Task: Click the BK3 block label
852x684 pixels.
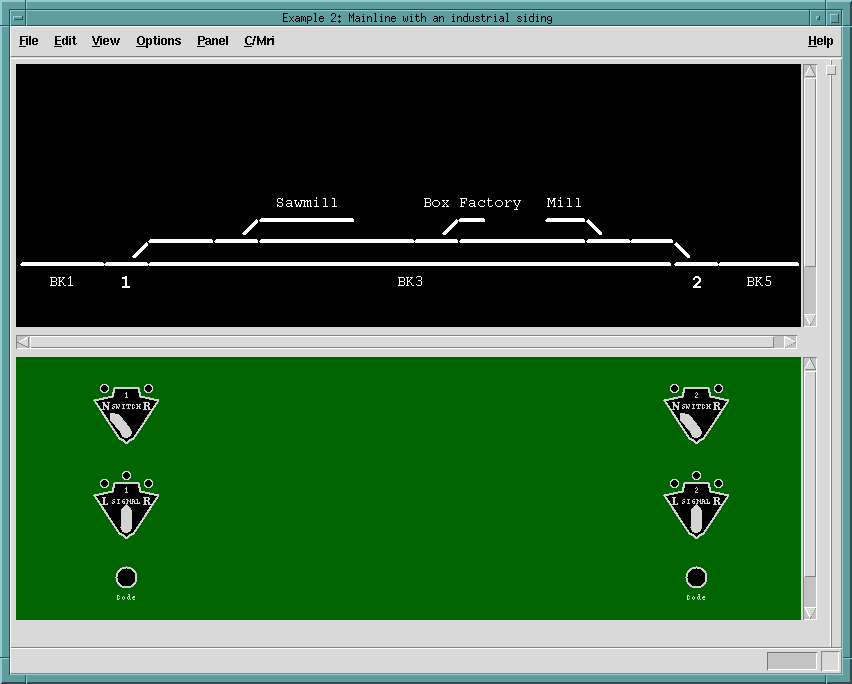Action: 410,281
